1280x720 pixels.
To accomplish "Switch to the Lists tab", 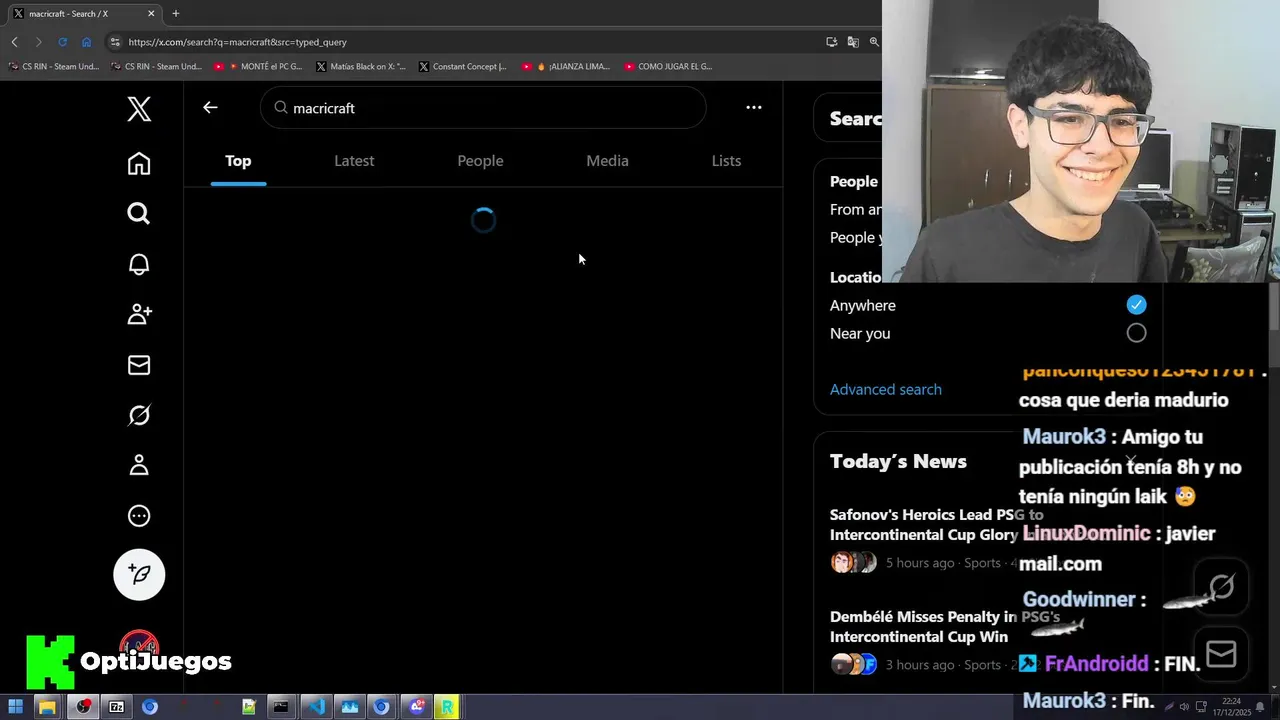I will 726,161.
